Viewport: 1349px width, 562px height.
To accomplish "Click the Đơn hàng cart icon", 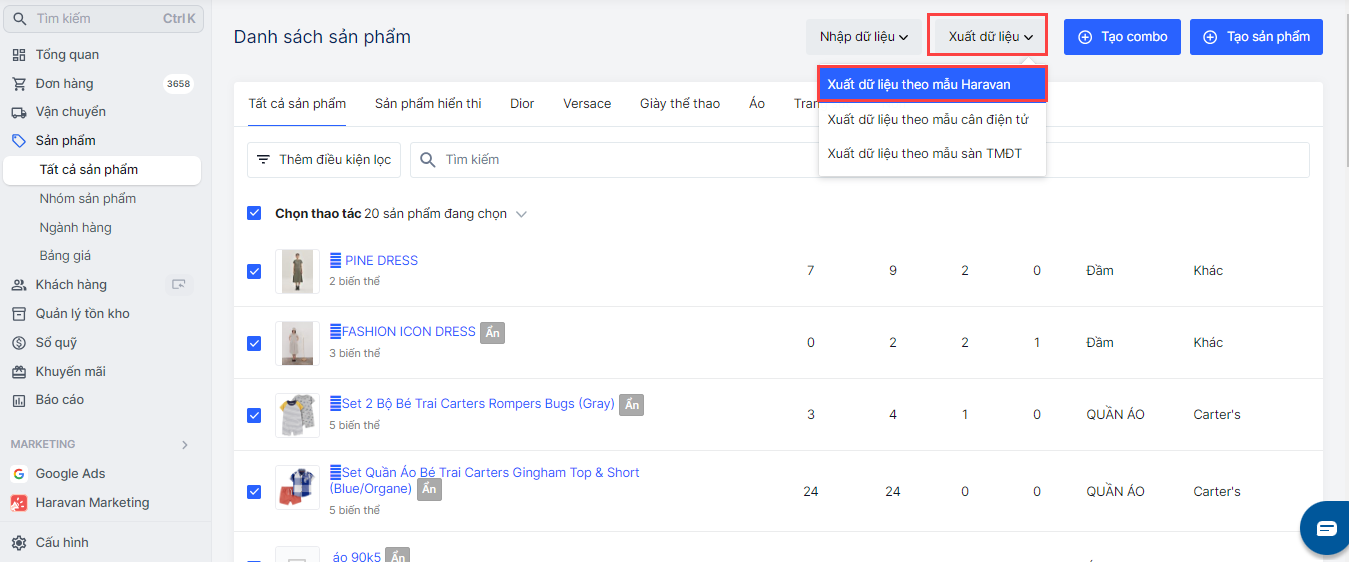I will click(x=18, y=84).
